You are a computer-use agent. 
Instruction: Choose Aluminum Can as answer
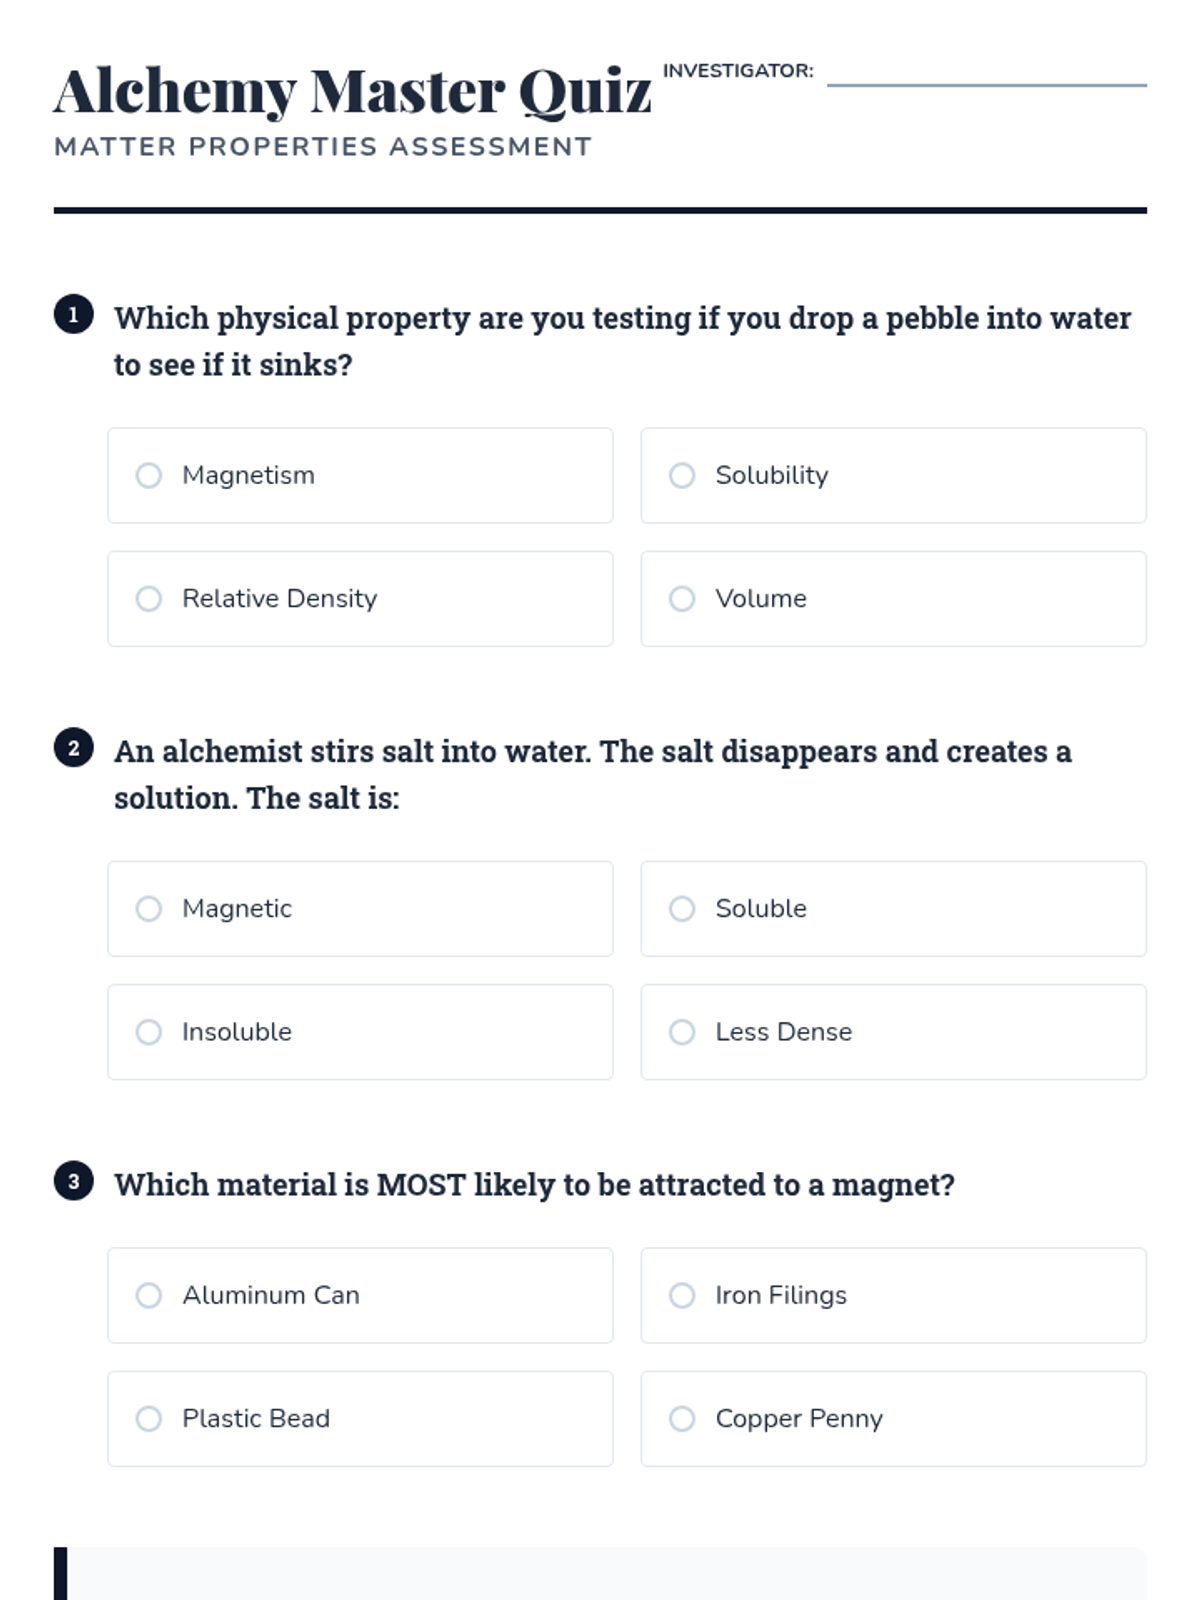click(149, 1296)
